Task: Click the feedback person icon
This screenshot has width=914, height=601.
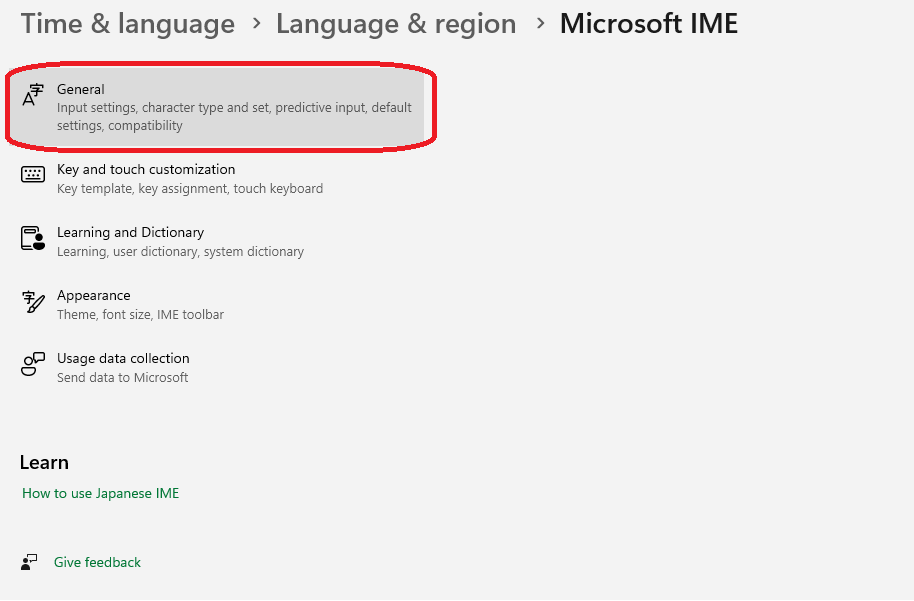Action: pyautogui.click(x=29, y=563)
